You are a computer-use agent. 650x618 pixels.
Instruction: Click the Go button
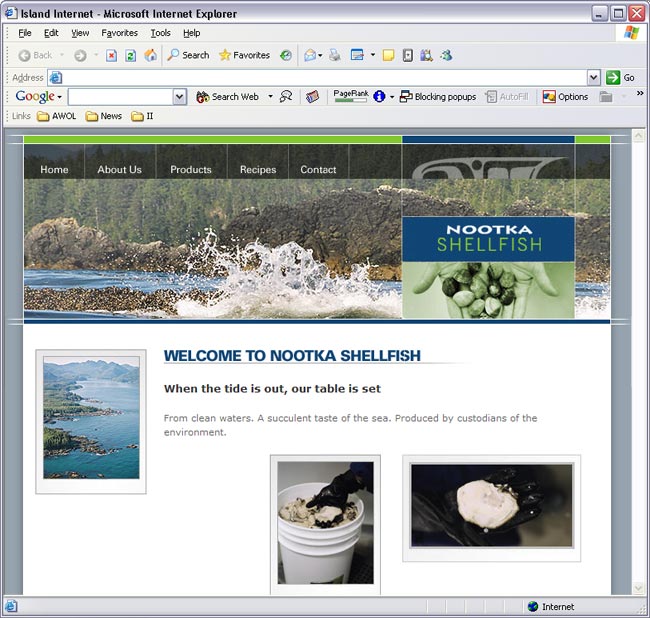(x=620, y=78)
